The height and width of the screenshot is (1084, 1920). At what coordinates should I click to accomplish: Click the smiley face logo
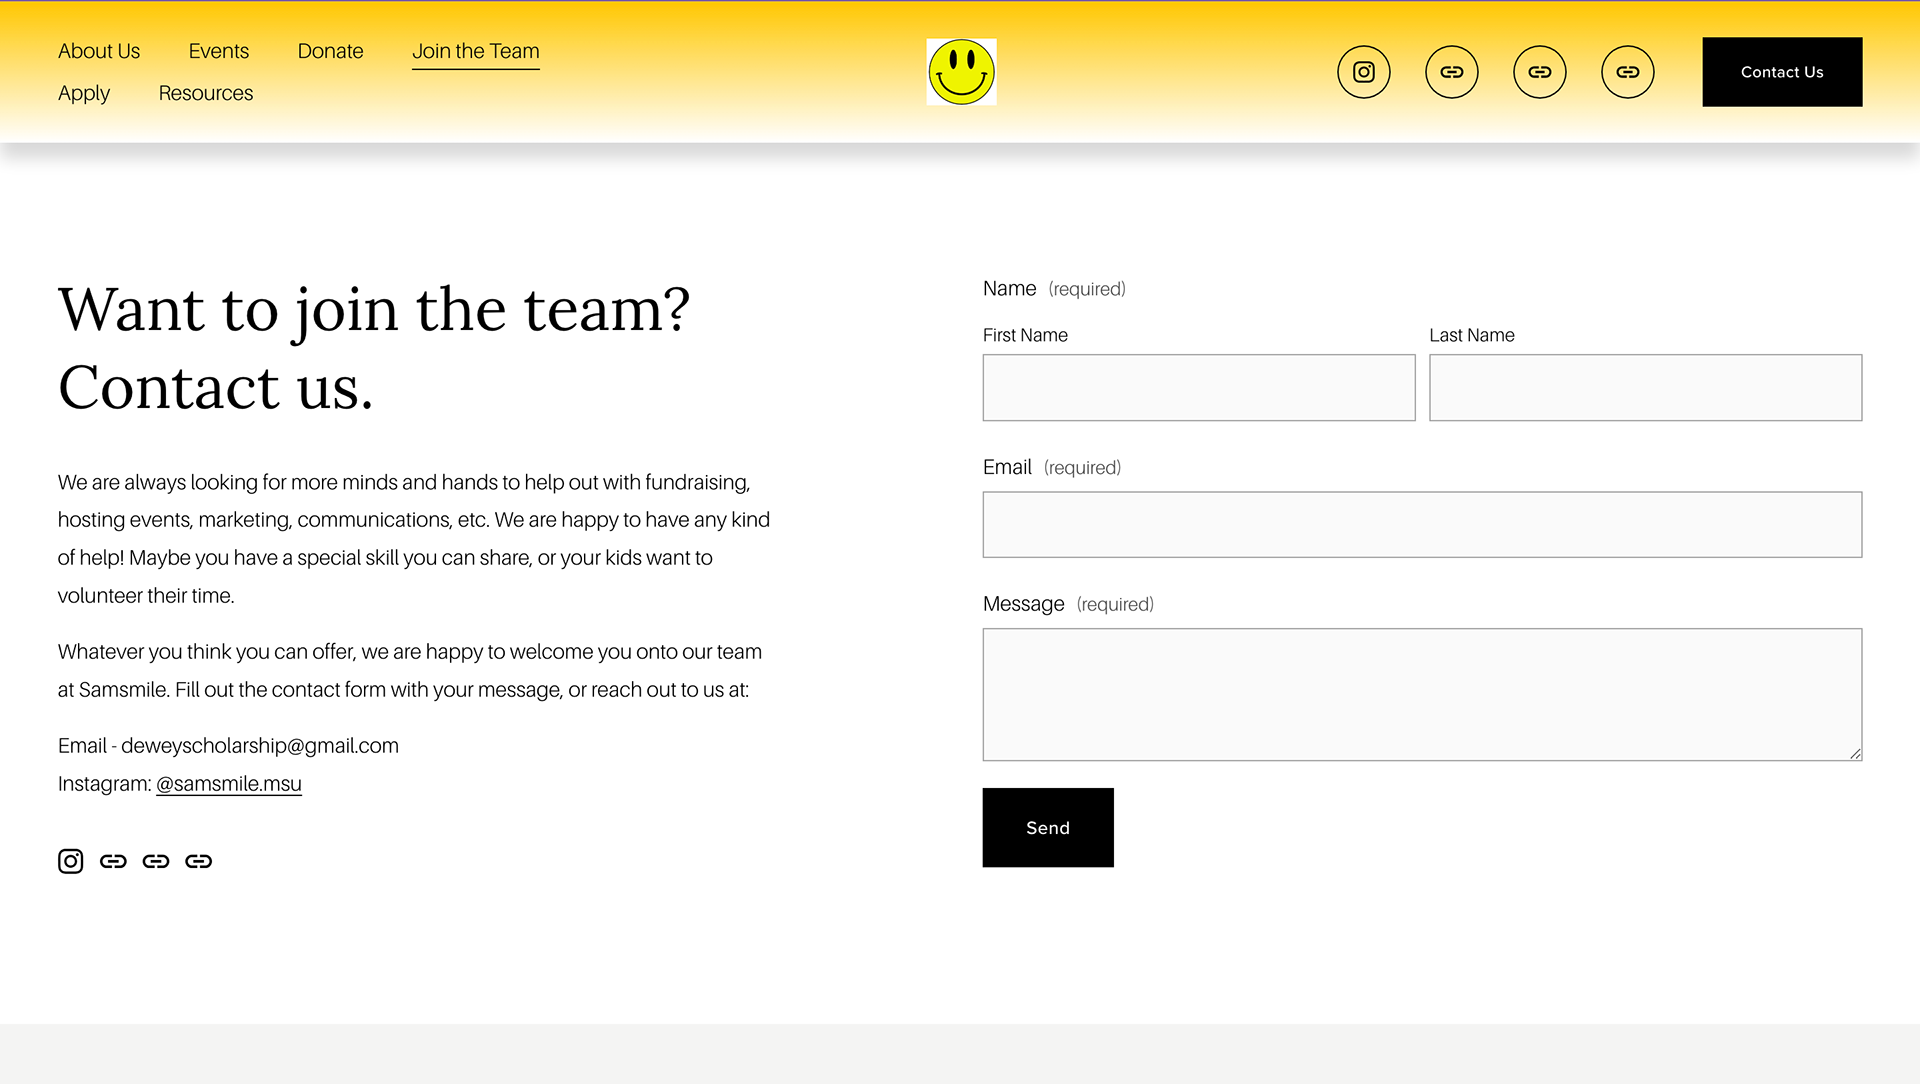(x=961, y=72)
